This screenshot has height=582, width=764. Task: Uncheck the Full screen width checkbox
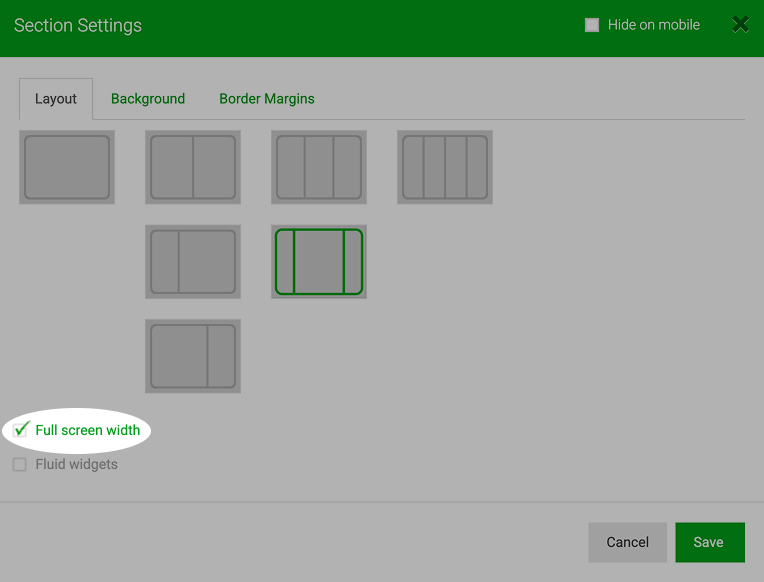20,430
